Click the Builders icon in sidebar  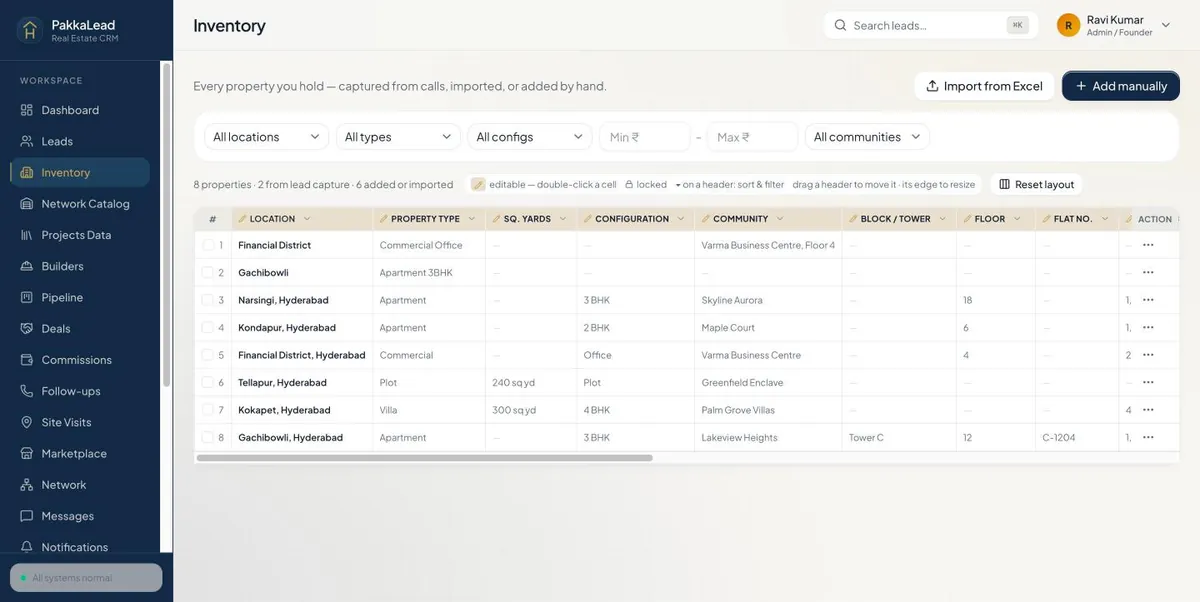pos(27,266)
